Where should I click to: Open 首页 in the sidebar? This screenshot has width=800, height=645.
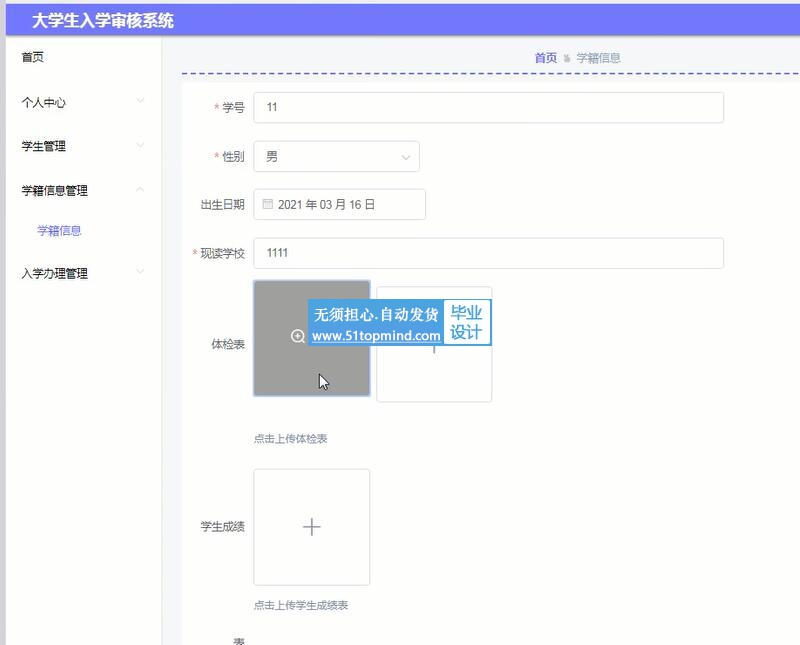click(x=33, y=57)
